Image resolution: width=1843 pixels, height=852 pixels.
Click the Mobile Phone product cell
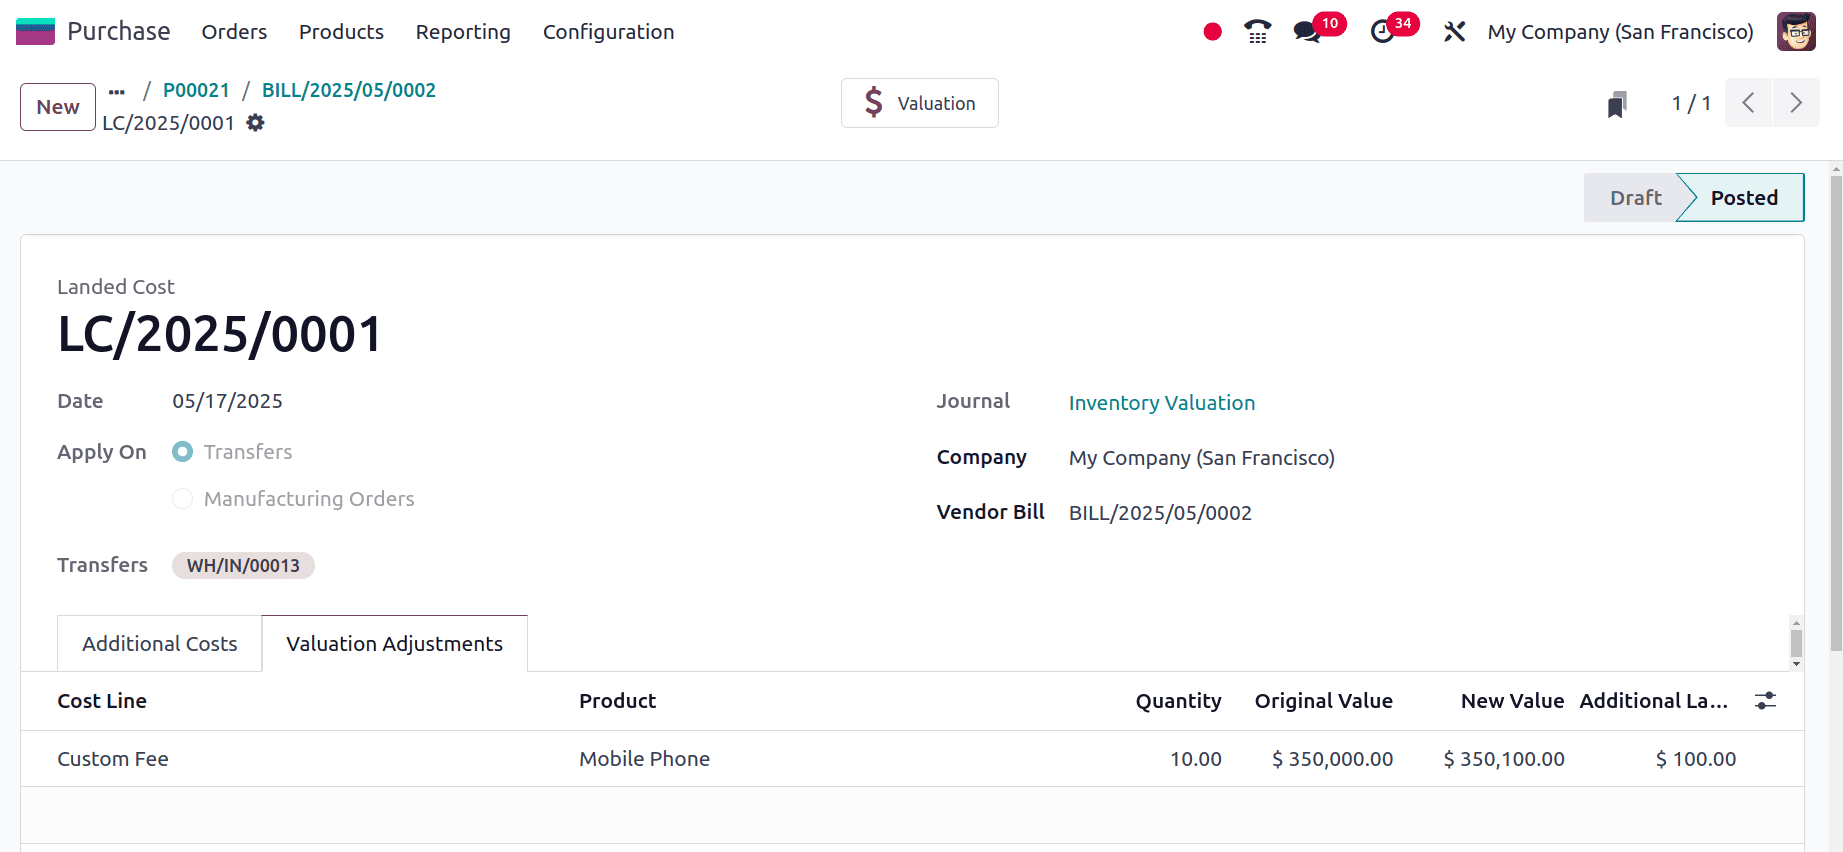(x=644, y=759)
